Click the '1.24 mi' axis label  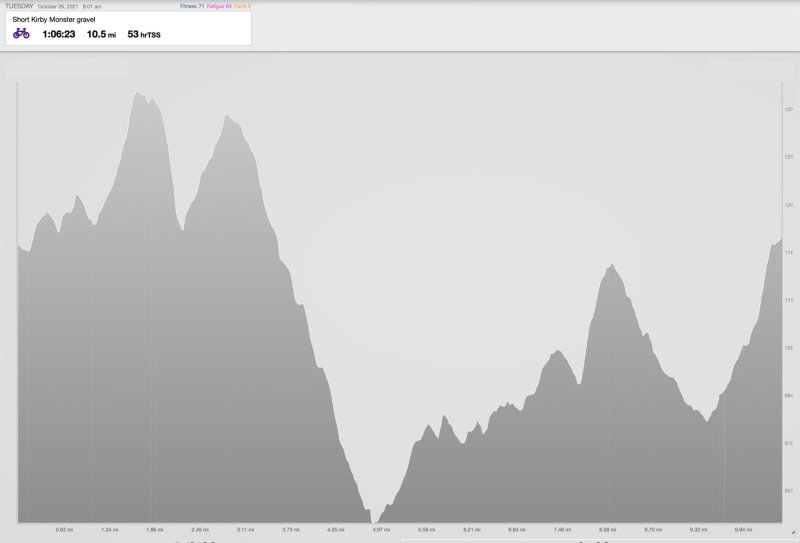tap(110, 530)
